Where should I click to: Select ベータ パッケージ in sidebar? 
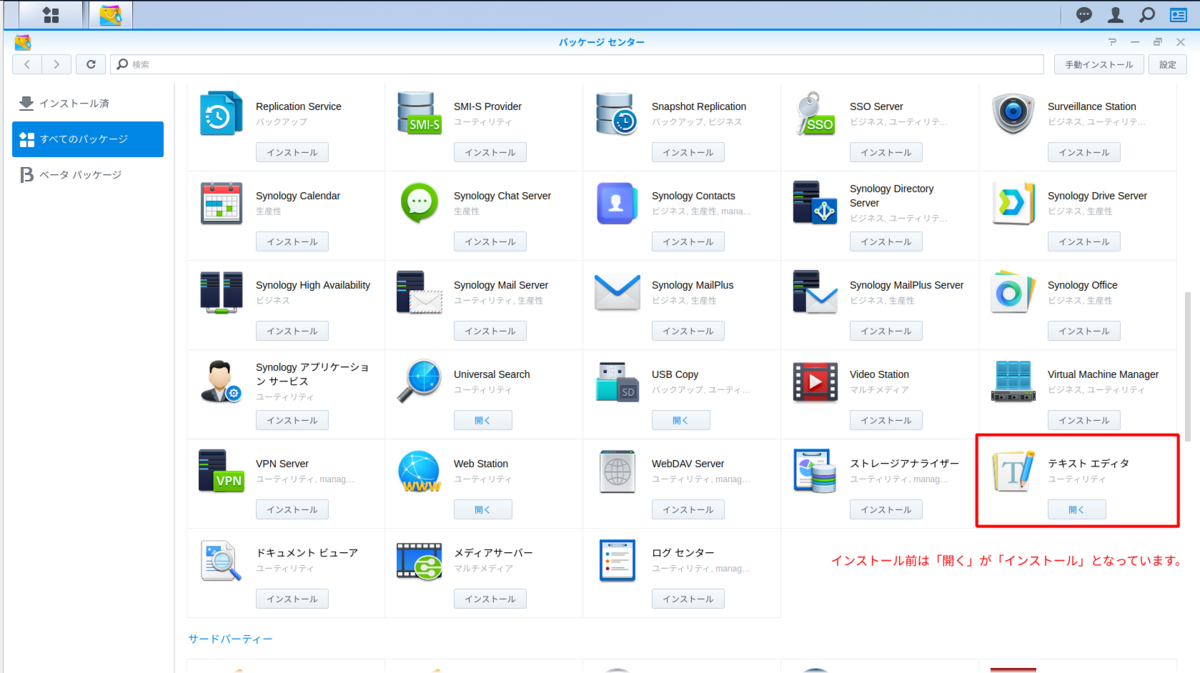click(x=88, y=175)
